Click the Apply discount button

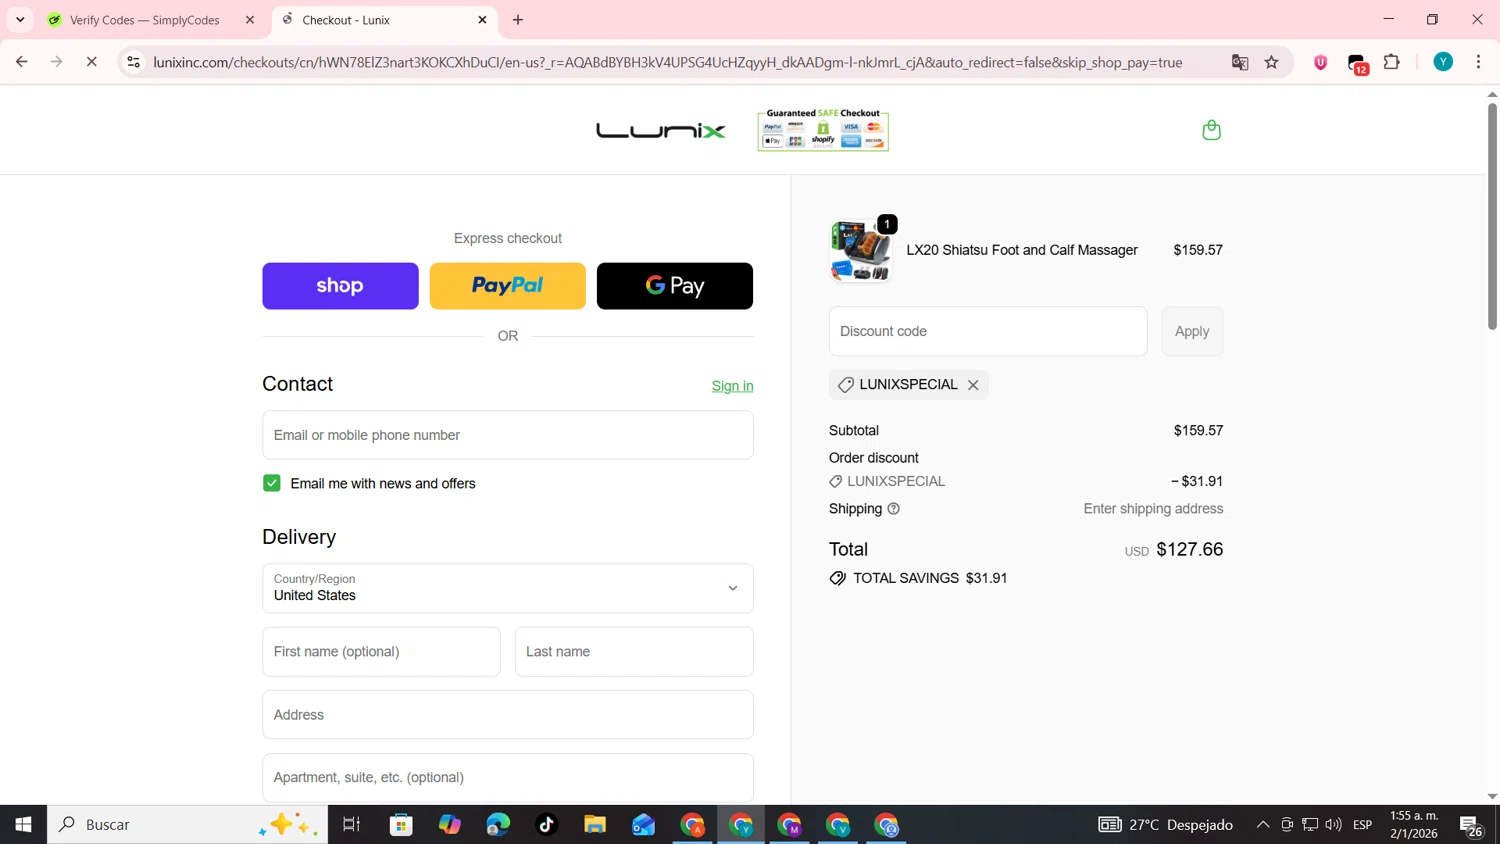[x=1192, y=331]
